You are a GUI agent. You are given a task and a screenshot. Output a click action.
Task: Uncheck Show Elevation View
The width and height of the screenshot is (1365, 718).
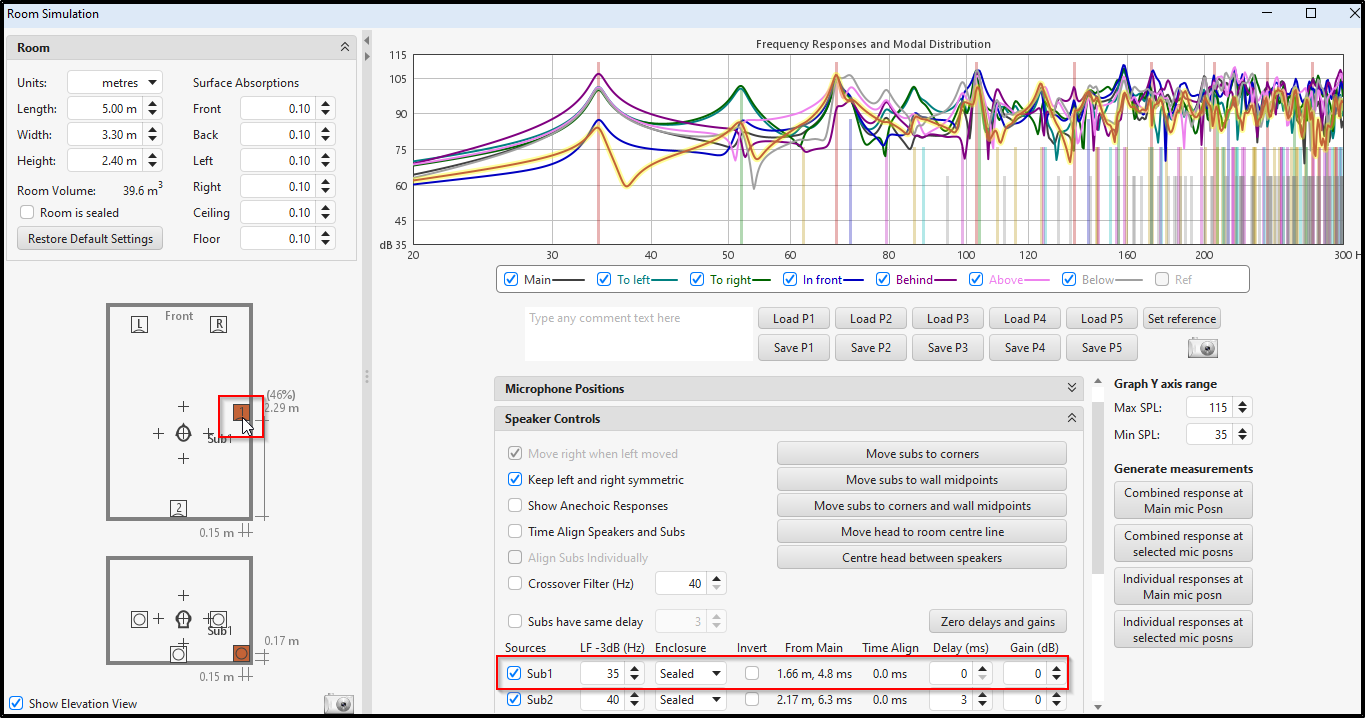coord(15,703)
